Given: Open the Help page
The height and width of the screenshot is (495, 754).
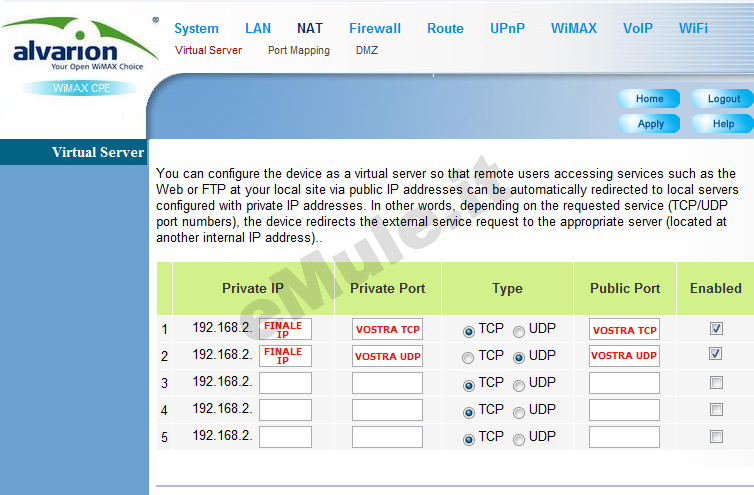Looking at the screenshot, I should pos(723,124).
